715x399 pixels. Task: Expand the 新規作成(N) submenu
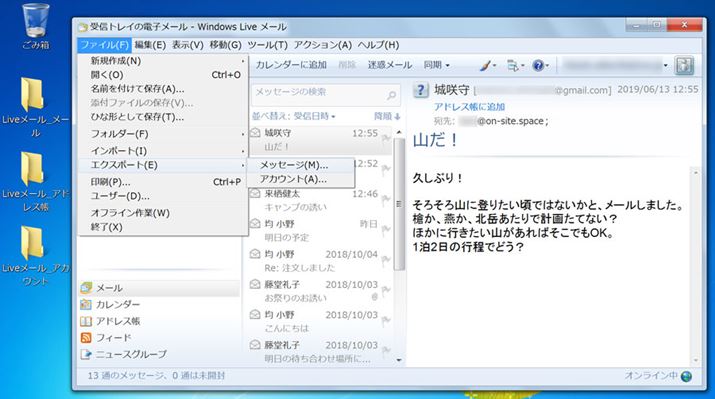[163, 61]
